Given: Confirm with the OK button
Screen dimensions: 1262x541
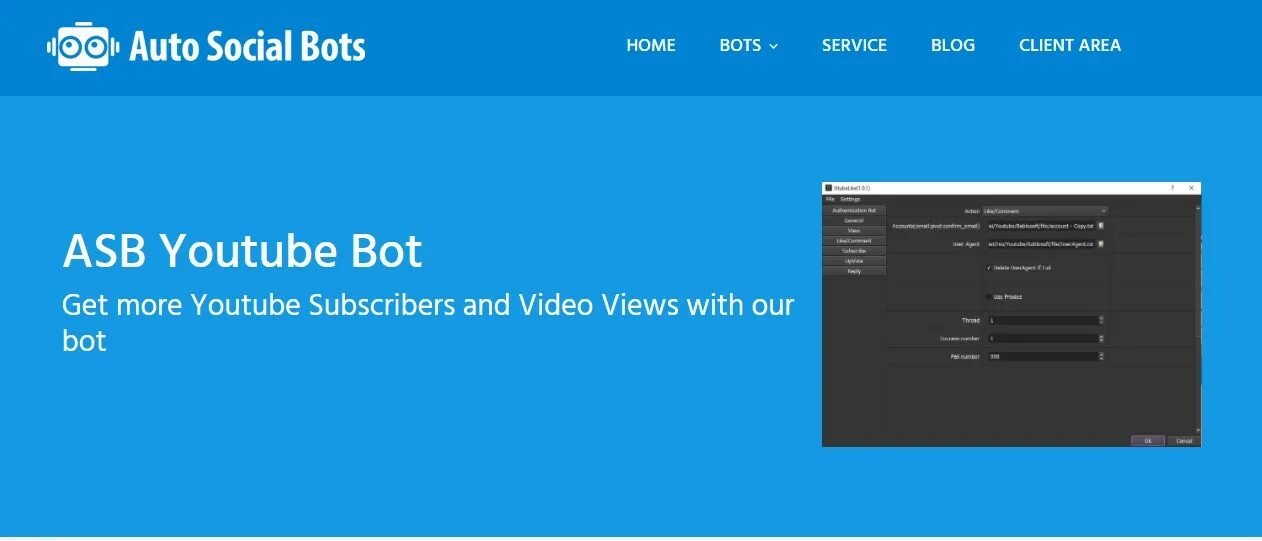Looking at the screenshot, I should click(1148, 441).
